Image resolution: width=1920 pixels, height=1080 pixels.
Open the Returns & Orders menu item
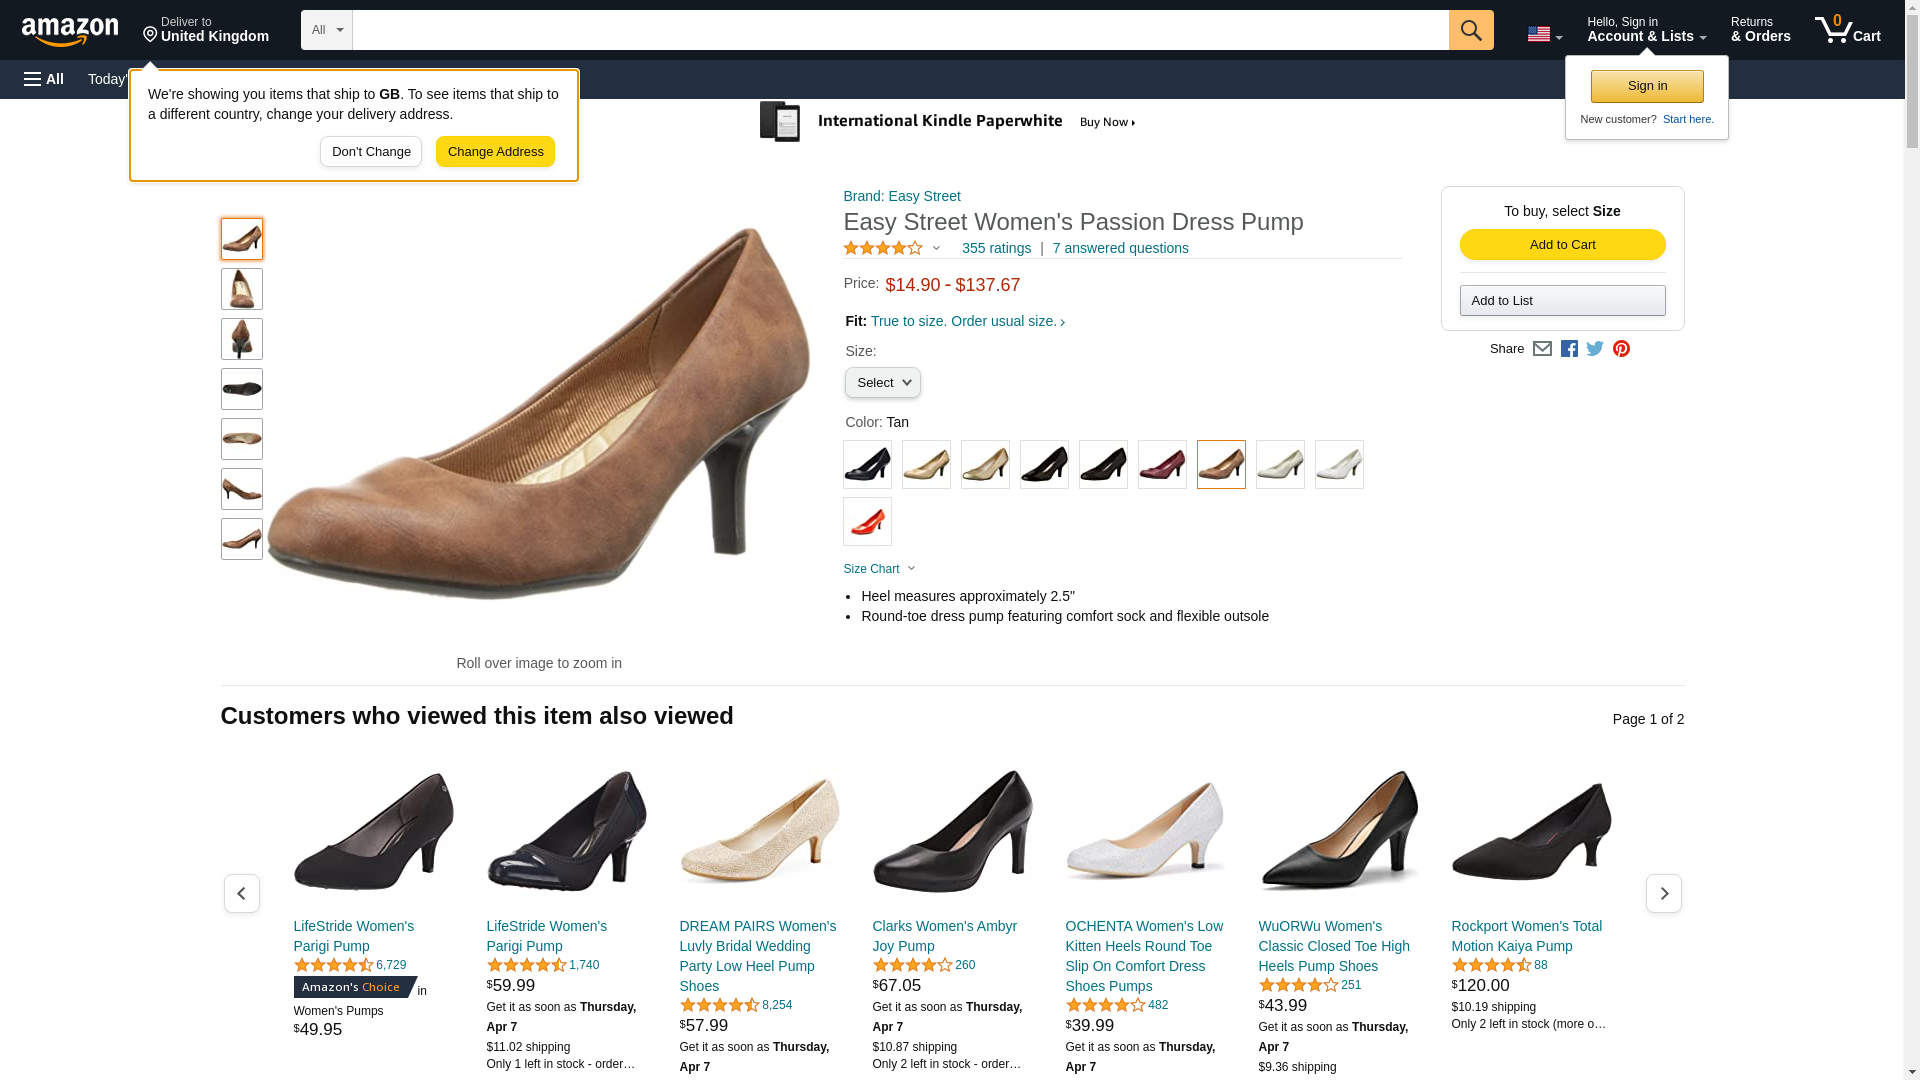[x=1760, y=30]
